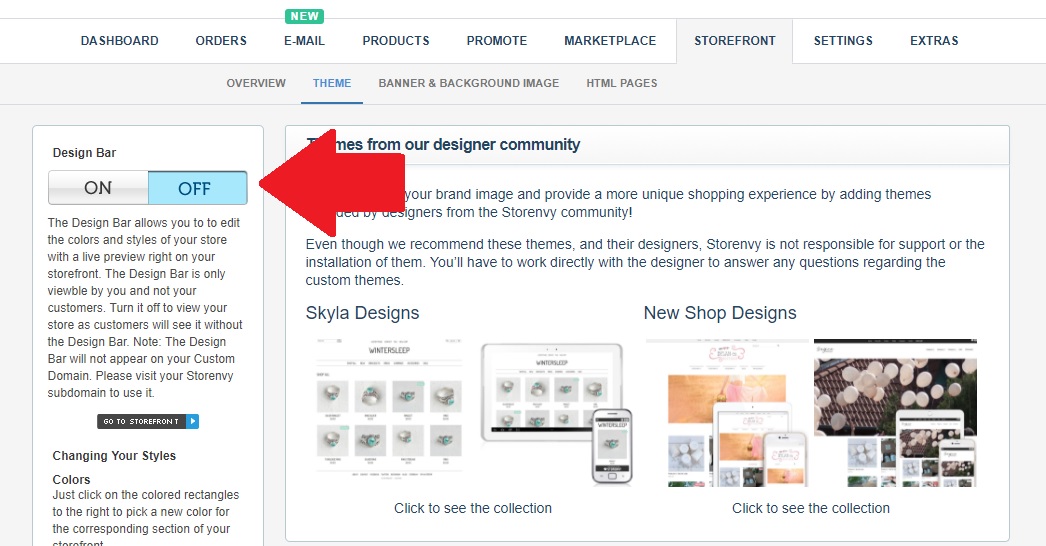Open the Marketplace section
Viewport: 1046px width, 546px height.
click(x=610, y=41)
